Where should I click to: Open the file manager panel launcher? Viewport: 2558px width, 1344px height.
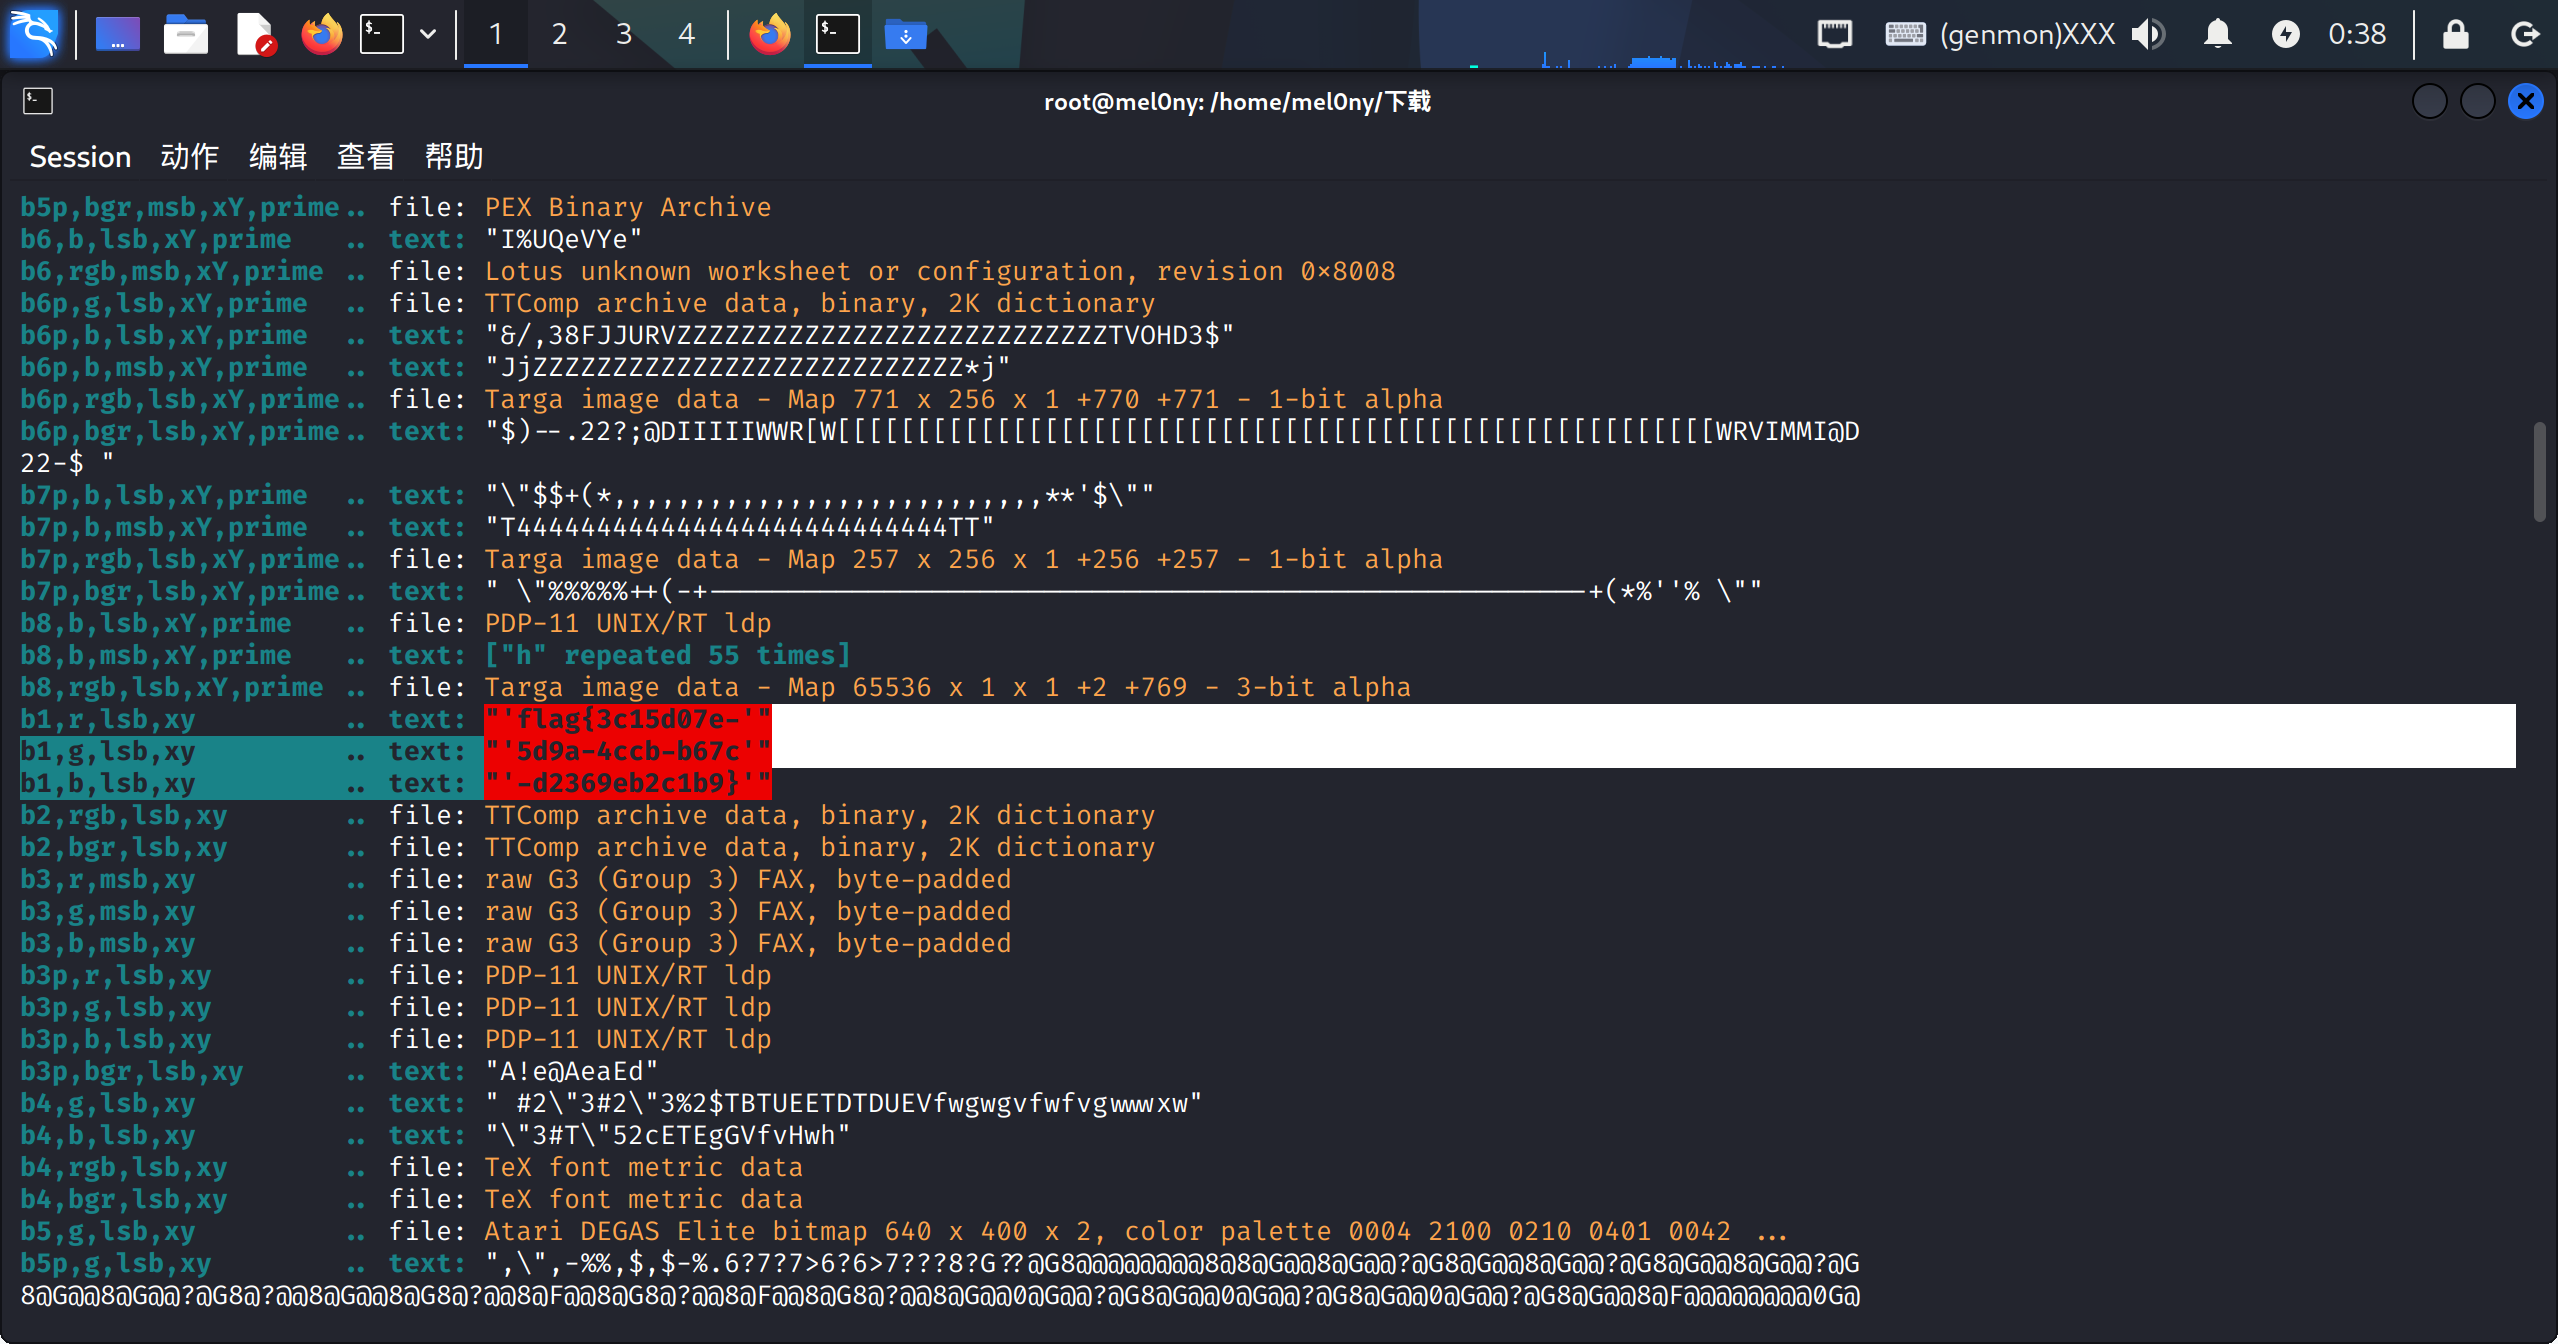click(x=185, y=34)
